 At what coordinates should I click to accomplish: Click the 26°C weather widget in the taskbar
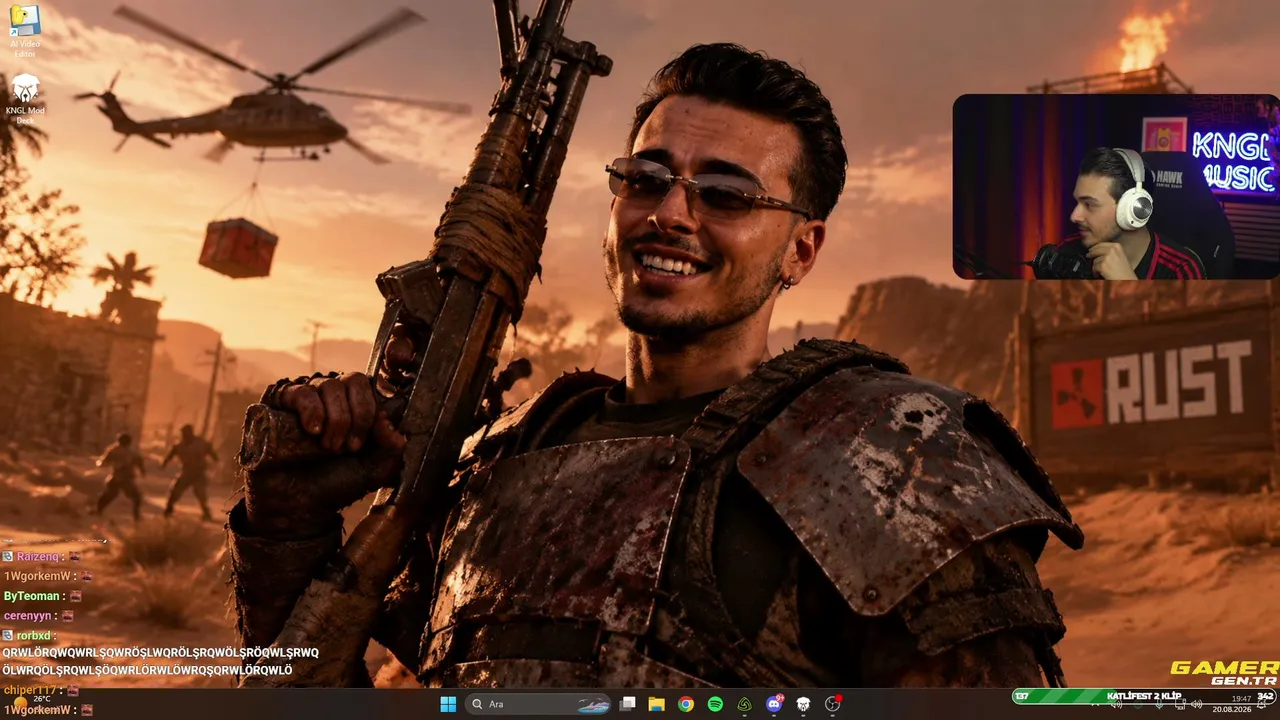click(x=32, y=702)
